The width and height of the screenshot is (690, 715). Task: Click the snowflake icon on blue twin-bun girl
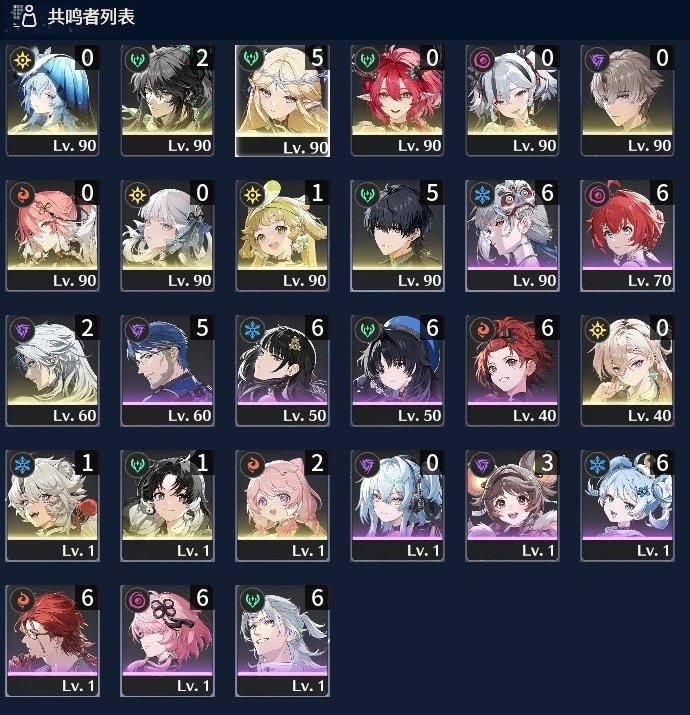click(x=597, y=465)
